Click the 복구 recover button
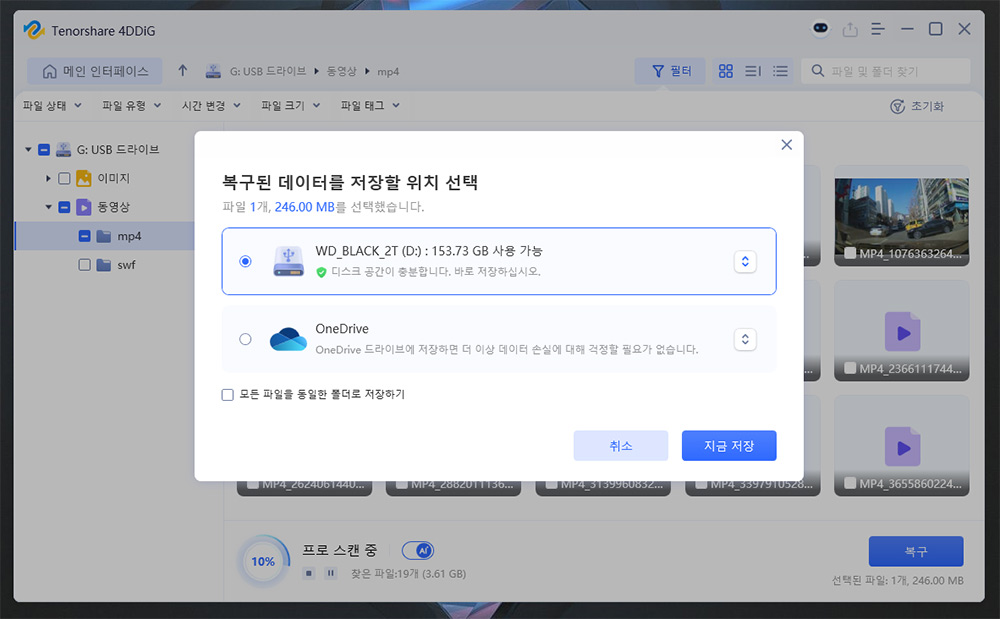This screenshot has height=619, width=1000. click(x=916, y=551)
